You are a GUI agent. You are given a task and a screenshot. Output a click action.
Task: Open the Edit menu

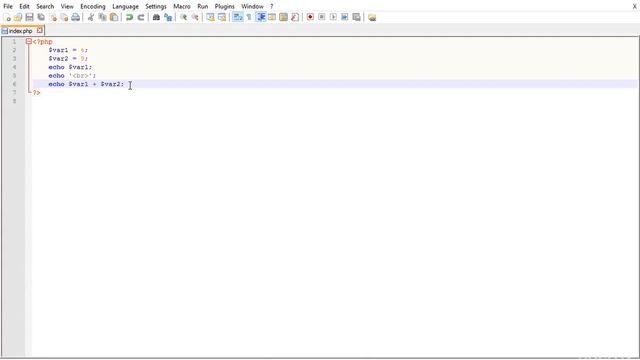[x=24, y=6]
